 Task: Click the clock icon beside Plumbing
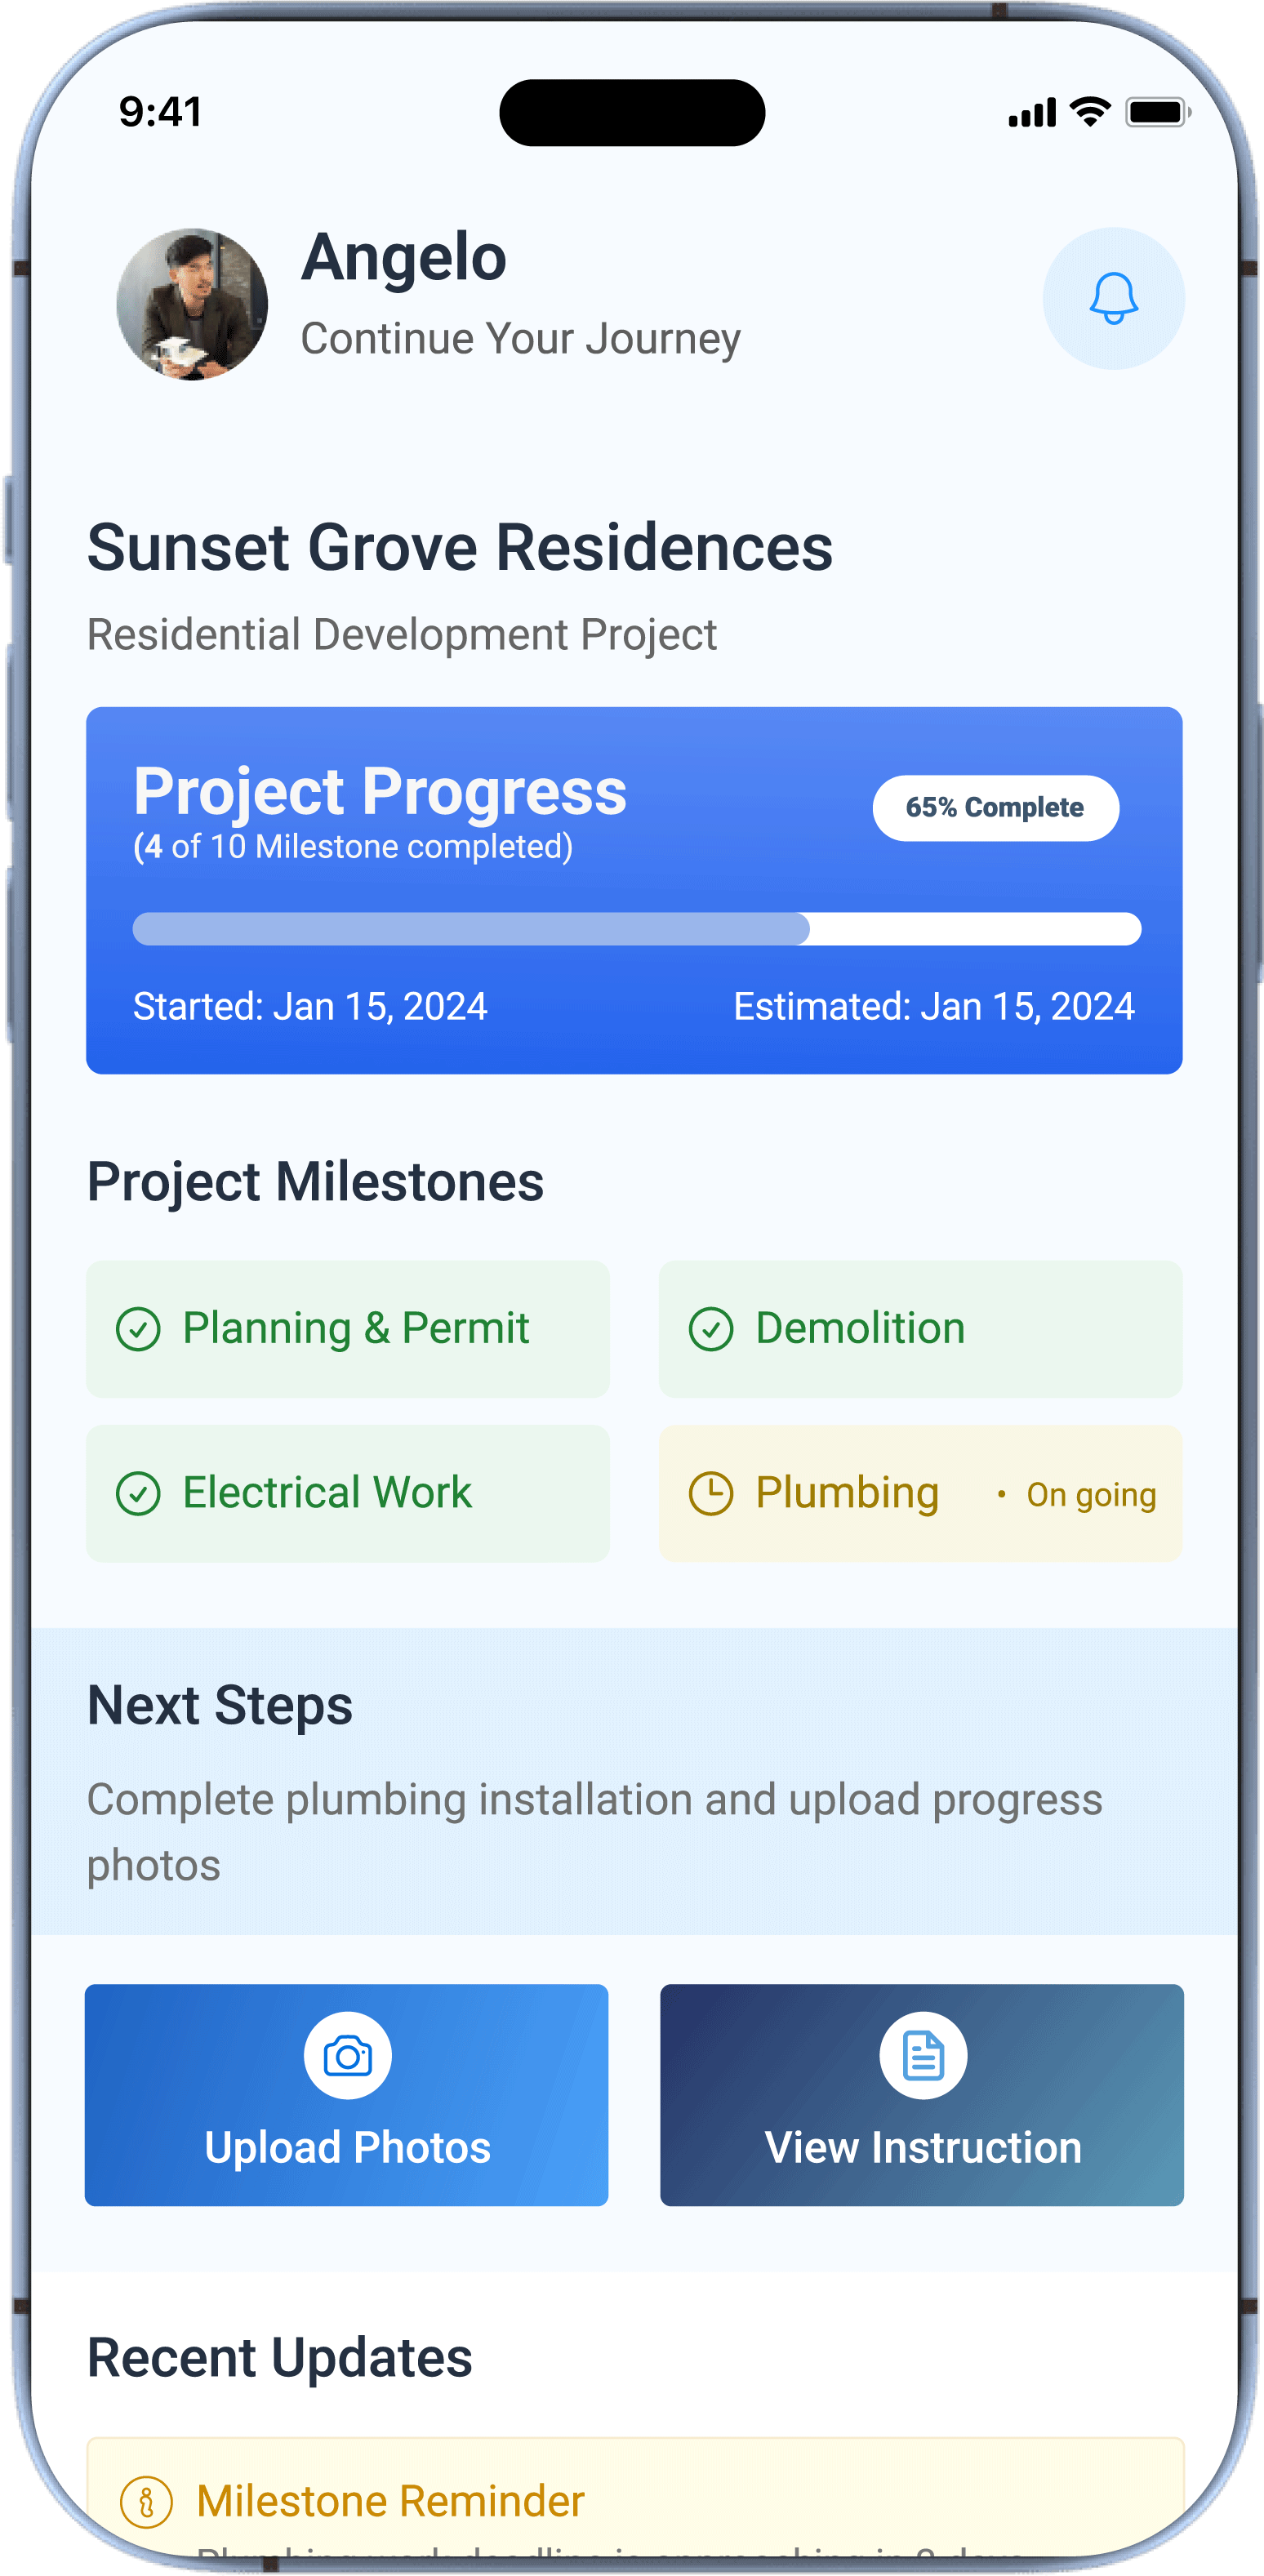[x=711, y=1493]
